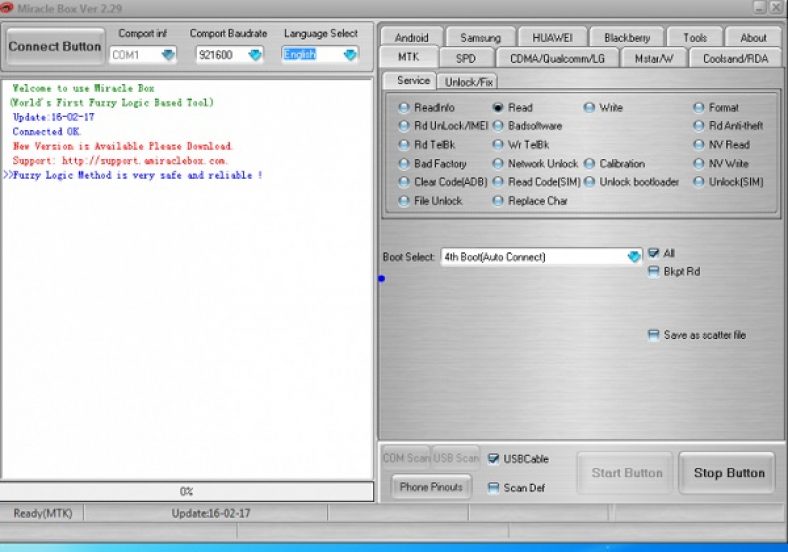Click the blue dot marker below Boot Select

click(381, 279)
